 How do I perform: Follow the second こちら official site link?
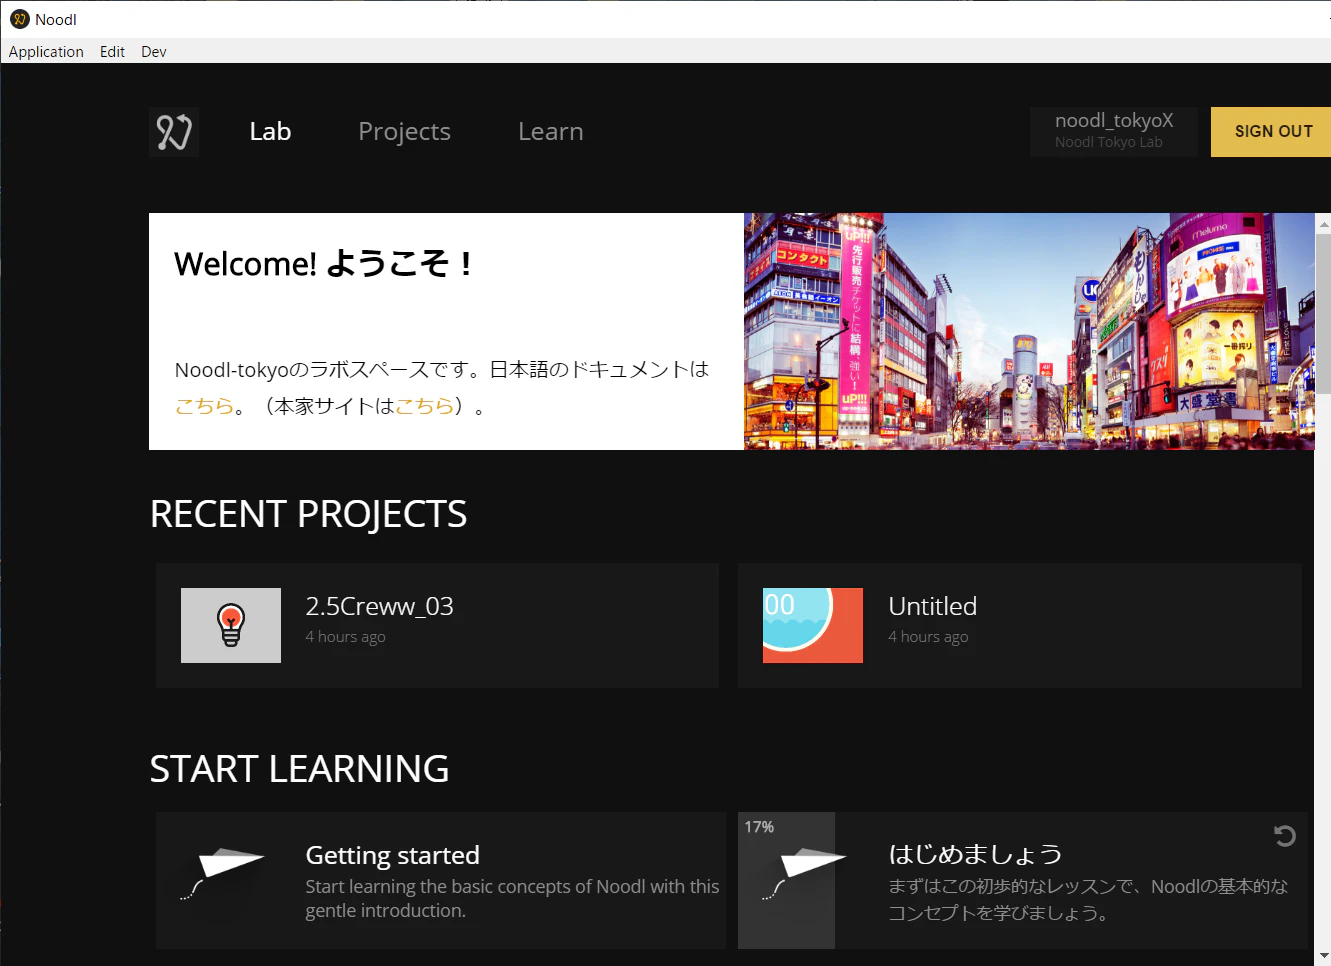425,406
